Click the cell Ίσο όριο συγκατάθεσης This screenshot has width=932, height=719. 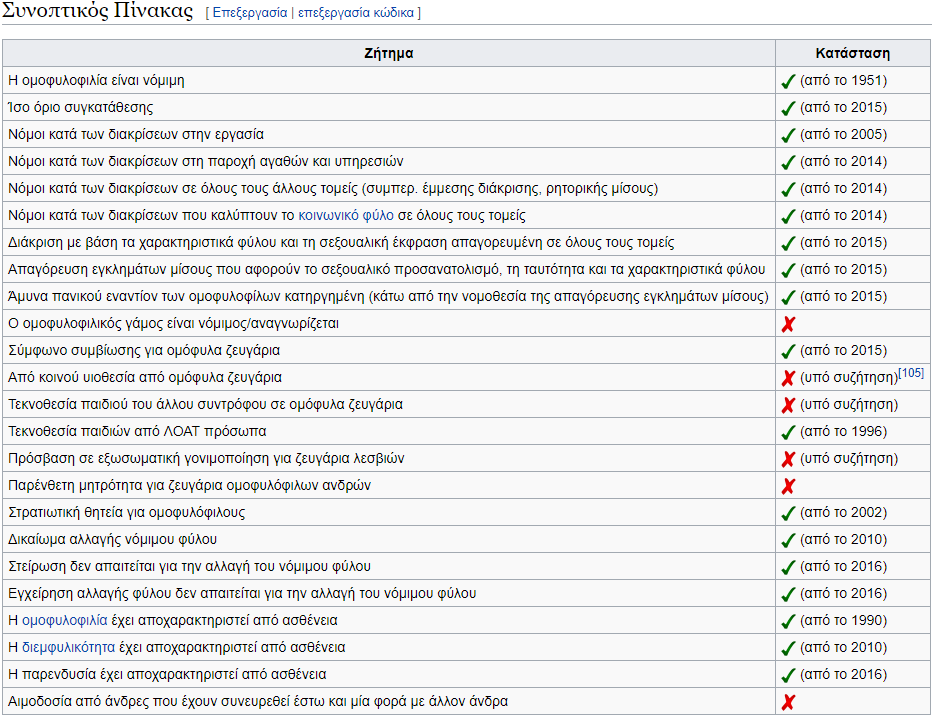pyautogui.click(x=389, y=107)
